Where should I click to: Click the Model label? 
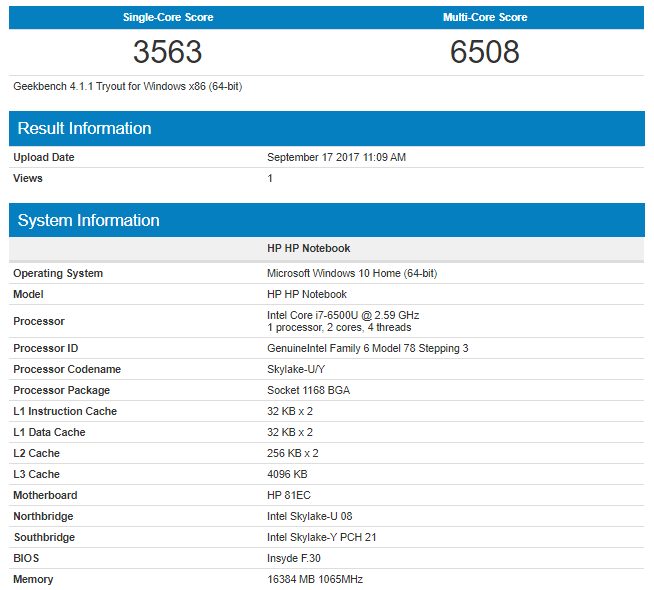[28, 294]
